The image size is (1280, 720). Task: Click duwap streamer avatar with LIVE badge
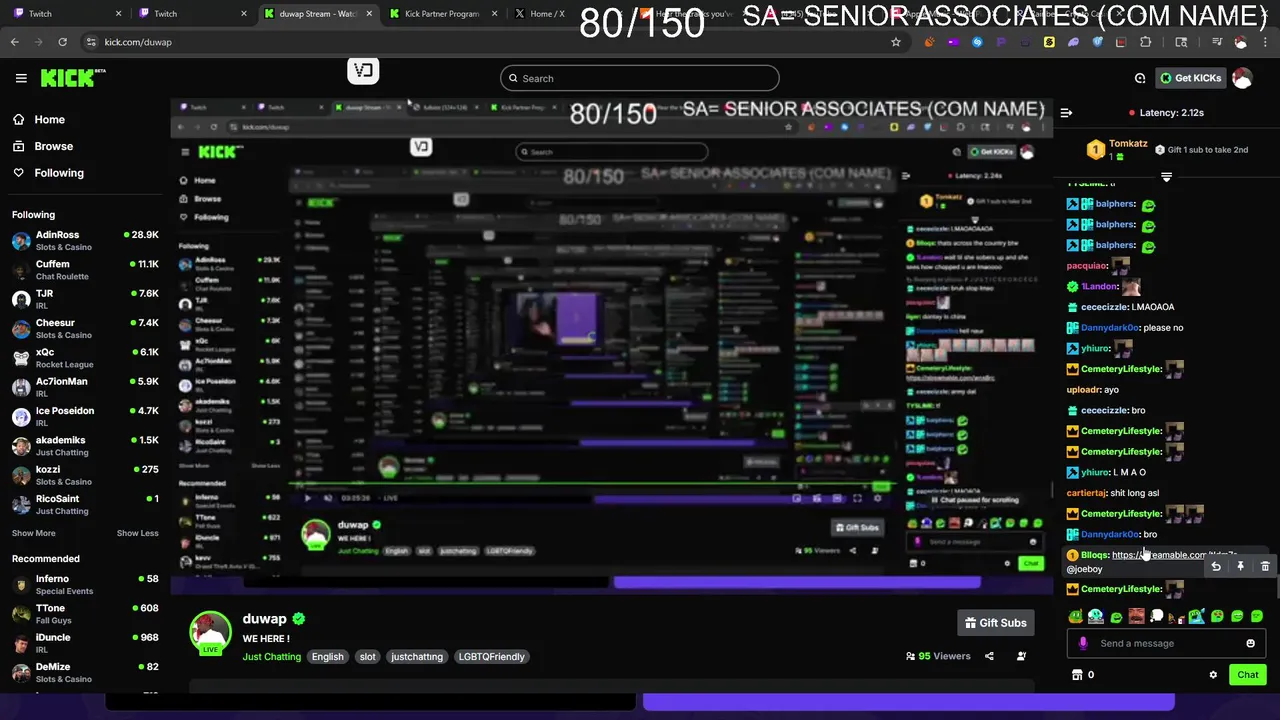210,633
